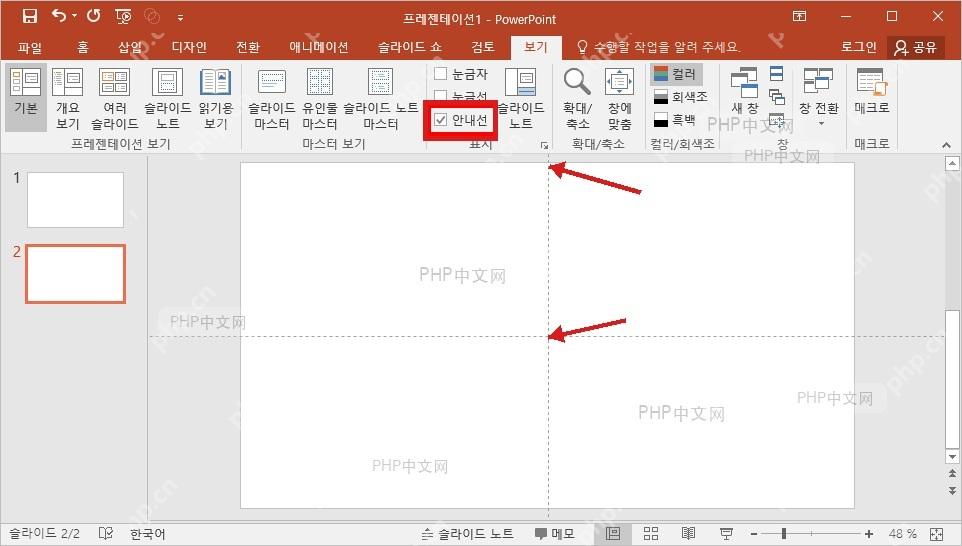
Task: Switch to the 홈 tab
Action: pos(83,47)
